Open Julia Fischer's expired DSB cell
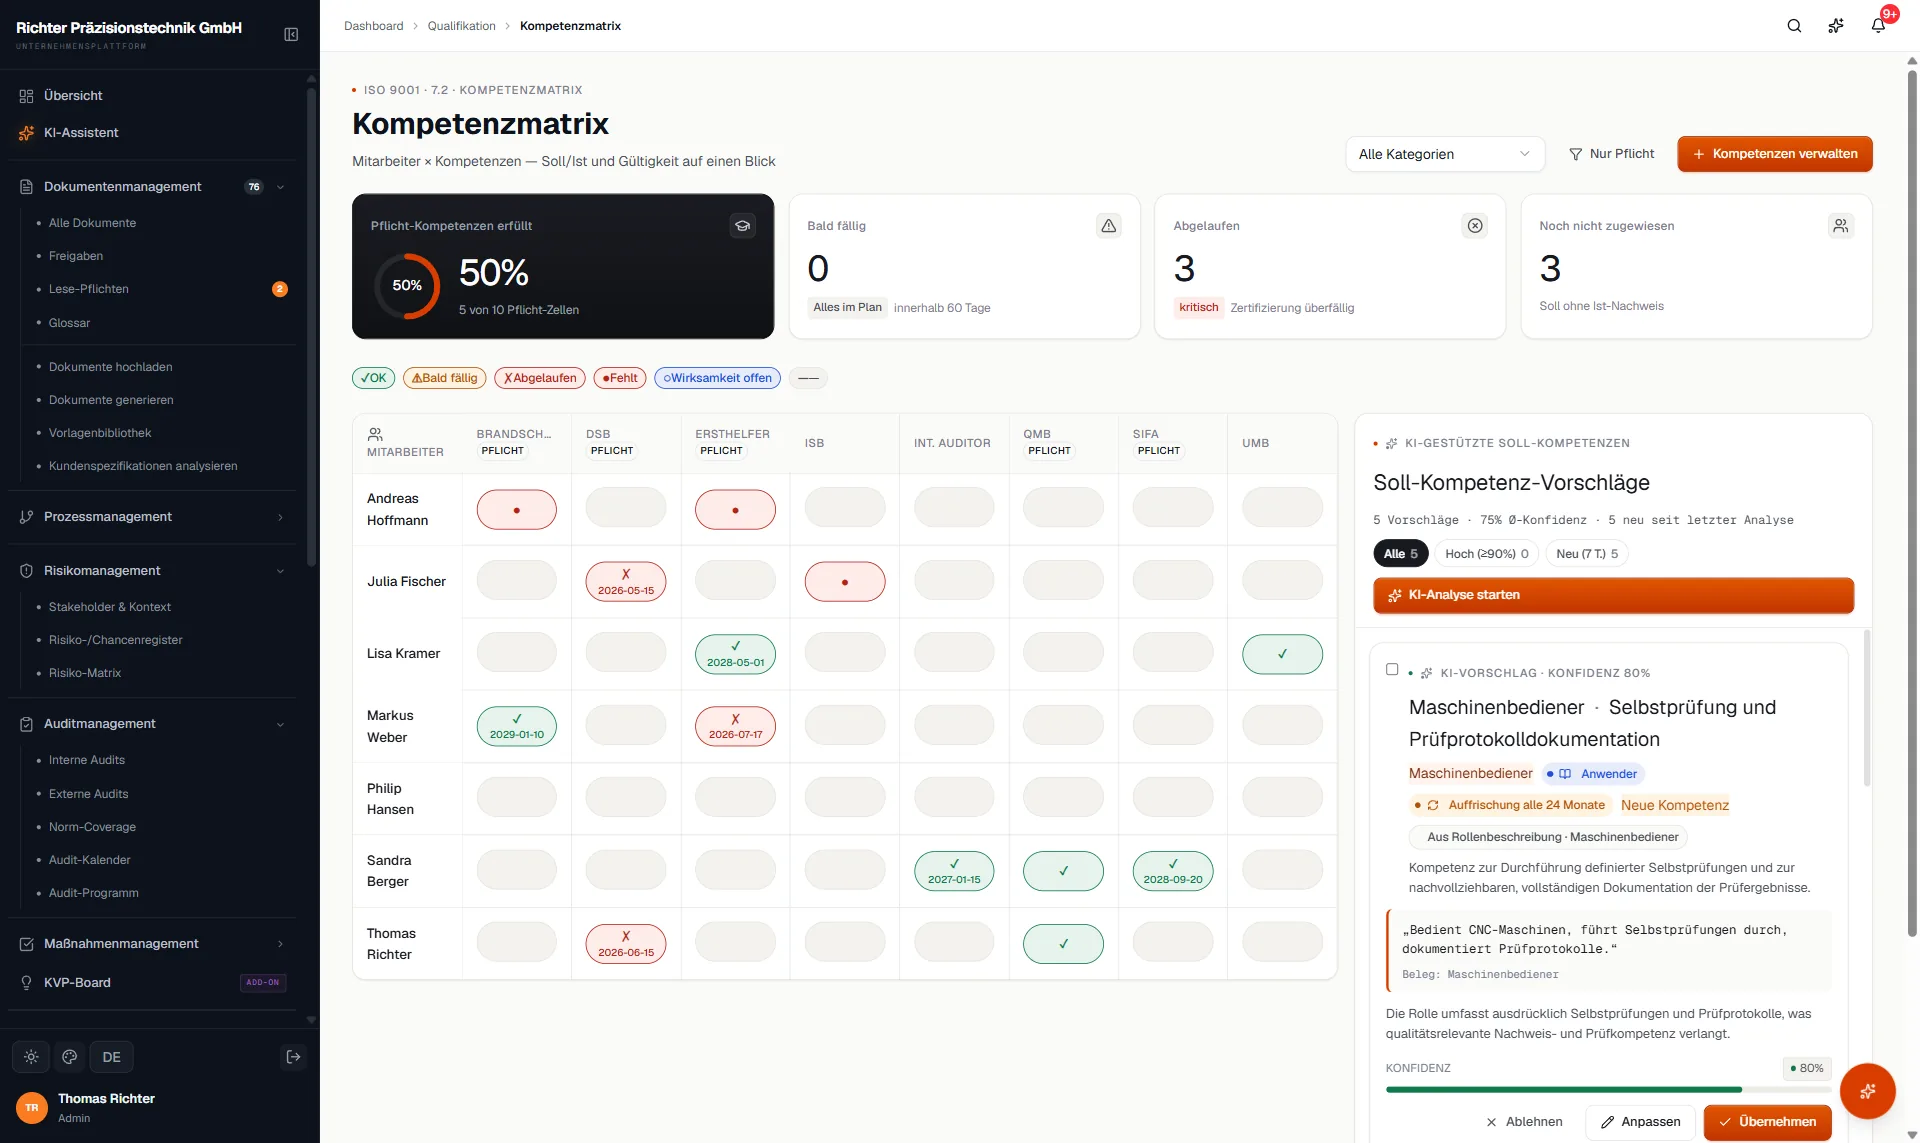The width and height of the screenshot is (1920, 1143). 626,581
